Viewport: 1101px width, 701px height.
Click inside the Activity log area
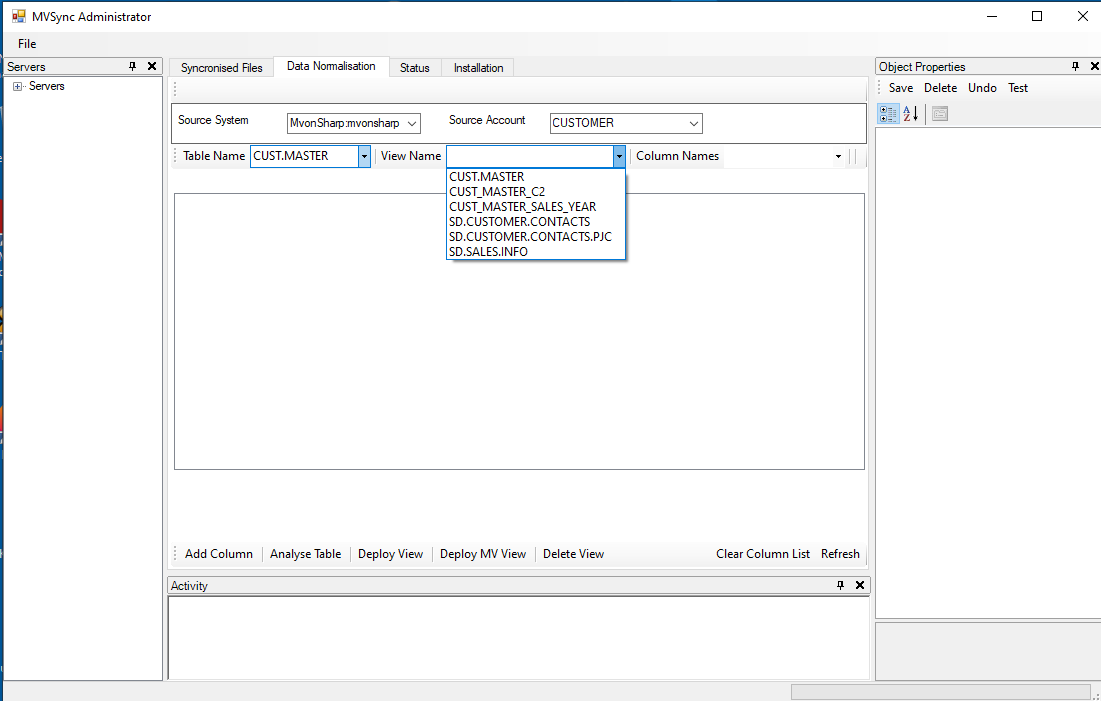(519, 638)
